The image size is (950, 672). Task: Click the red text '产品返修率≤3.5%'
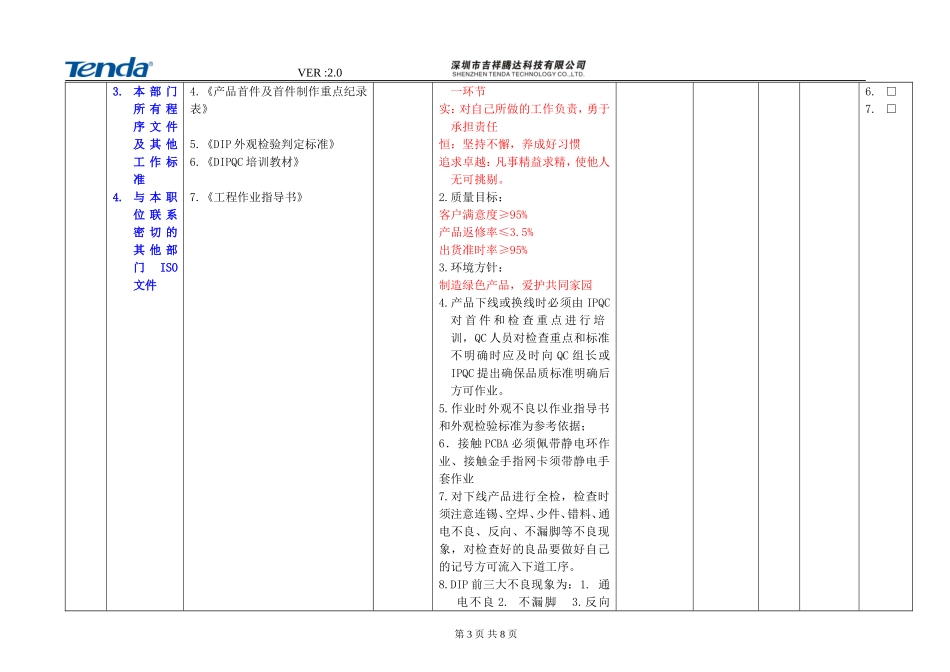(486, 232)
